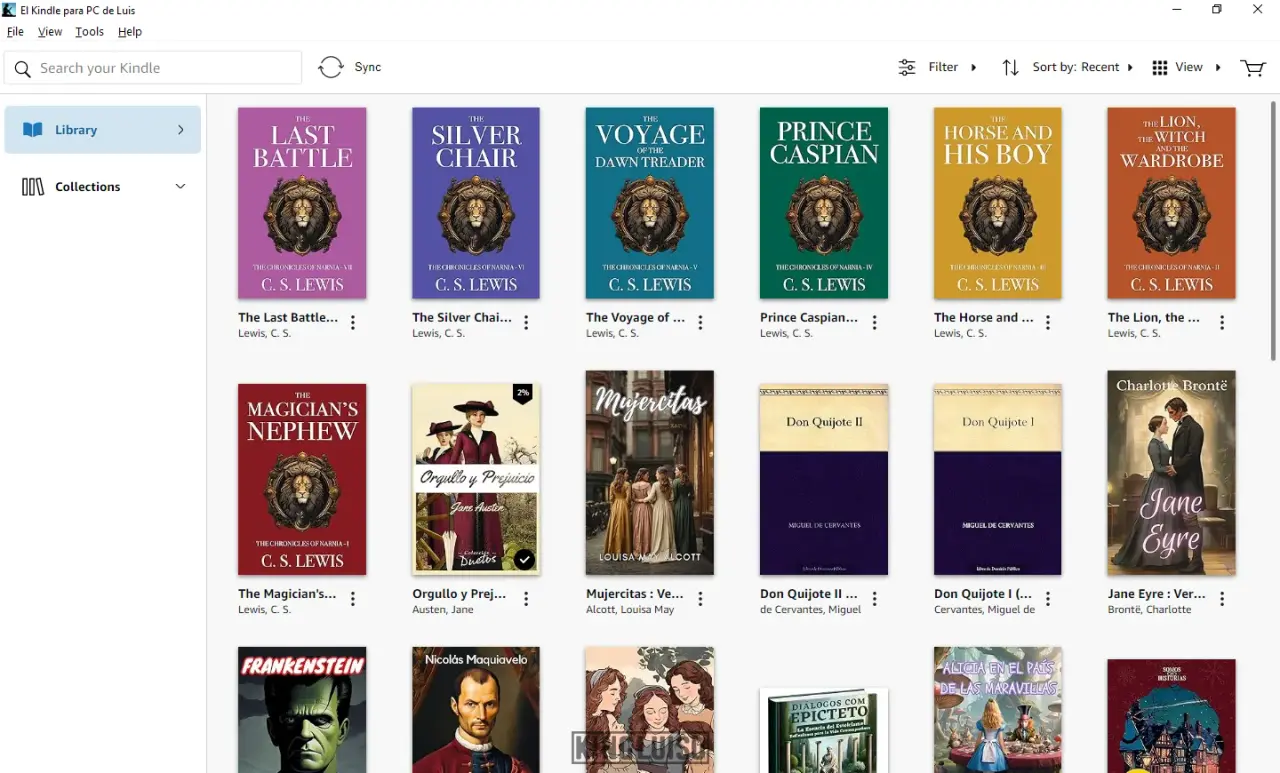The width and height of the screenshot is (1280, 773).
Task: Click the Sync button label
Action: (x=368, y=67)
